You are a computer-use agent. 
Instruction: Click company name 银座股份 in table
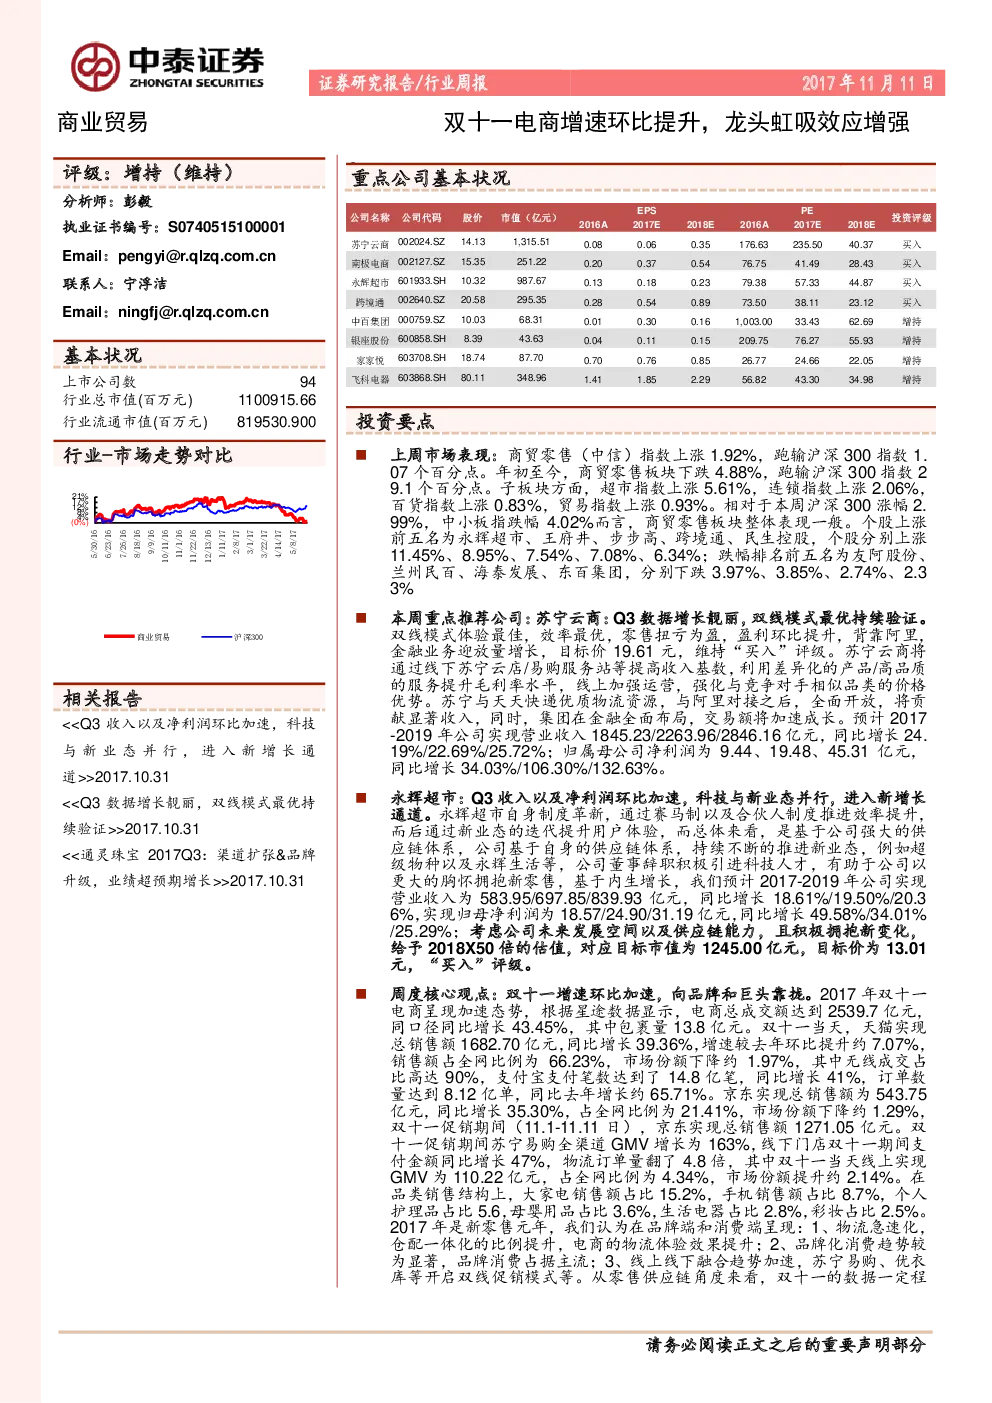point(369,340)
